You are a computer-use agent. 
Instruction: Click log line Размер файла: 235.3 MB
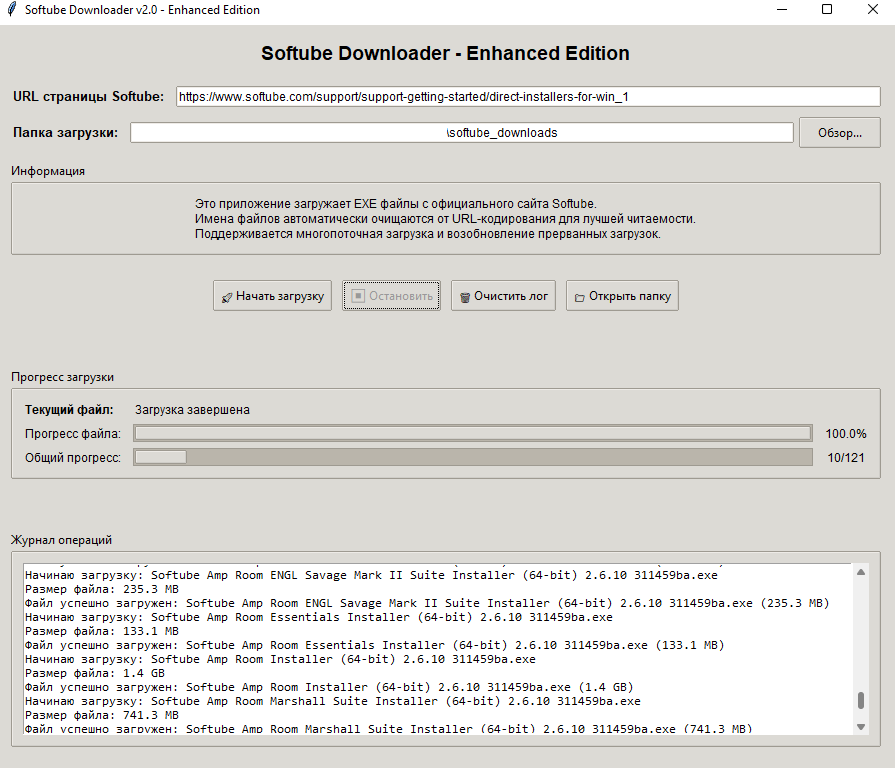pyautogui.click(x=102, y=589)
